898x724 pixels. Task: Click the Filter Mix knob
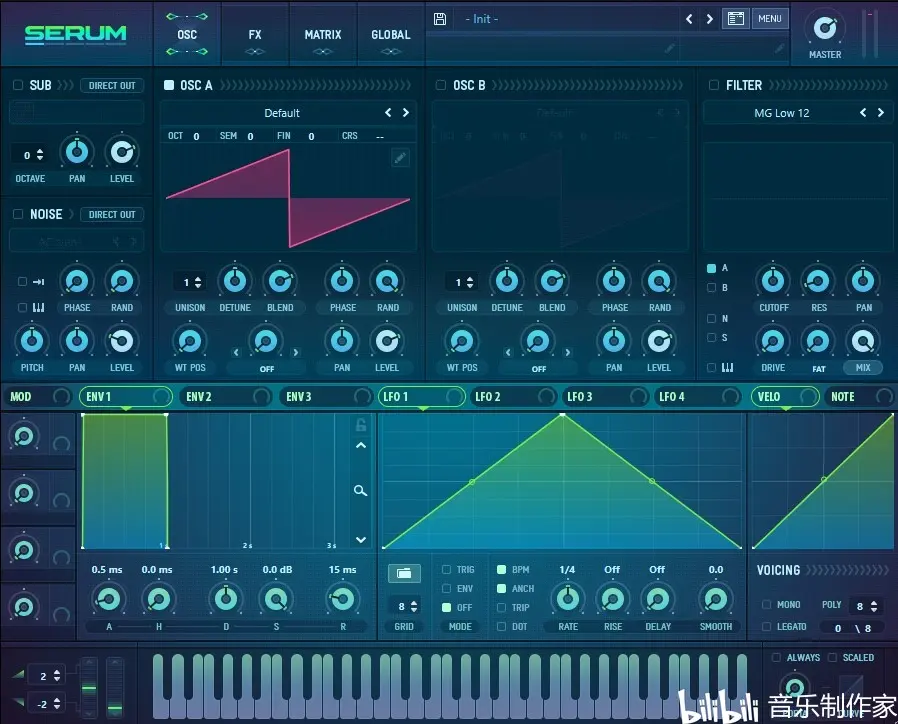(862, 341)
